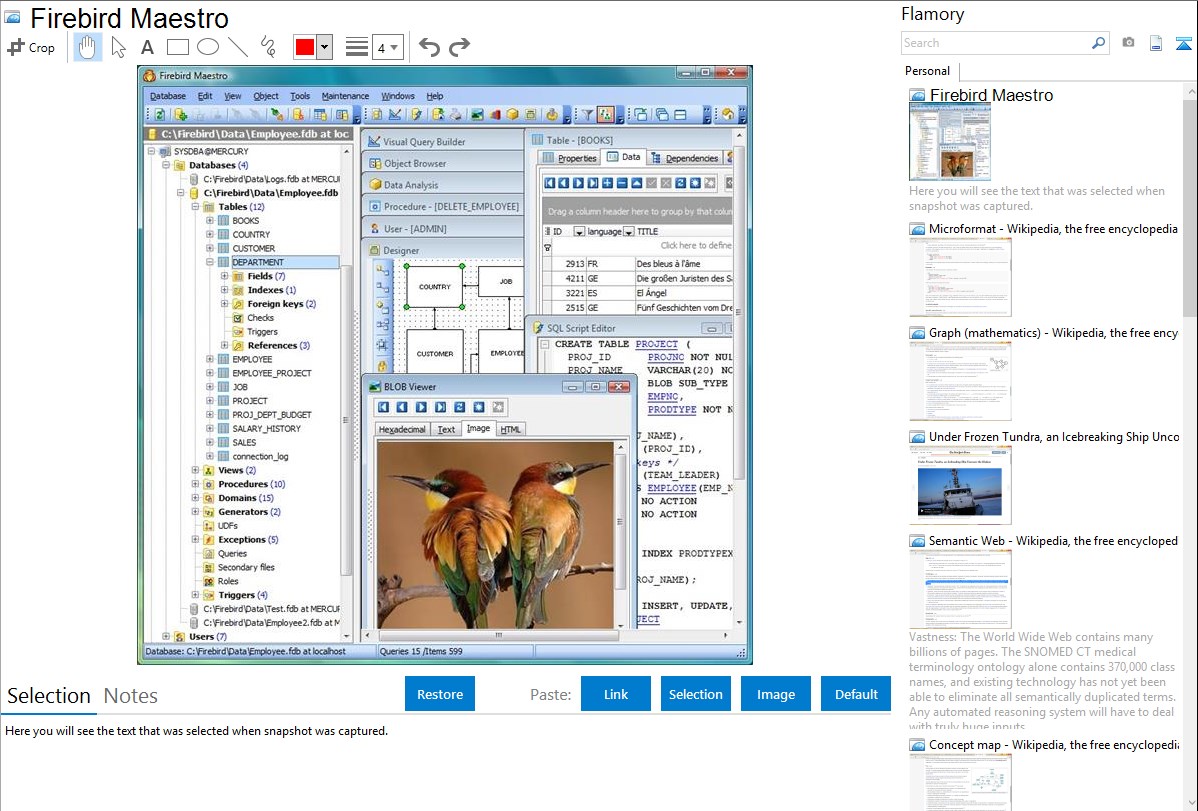
Task: Click the Paste Default button
Action: pyautogui.click(x=856, y=694)
